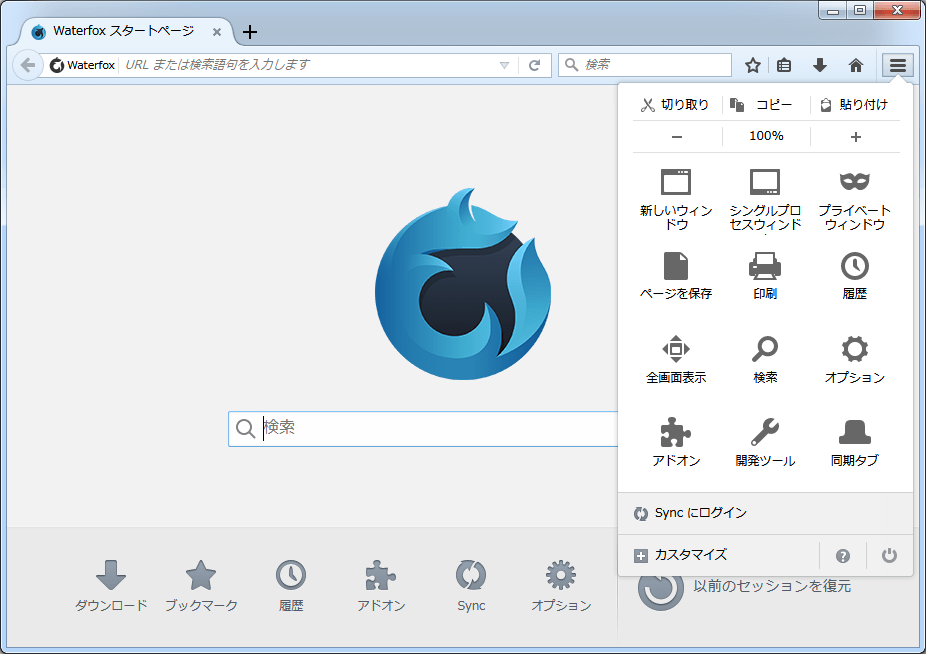Zoom in with the plus button

pos(855,136)
